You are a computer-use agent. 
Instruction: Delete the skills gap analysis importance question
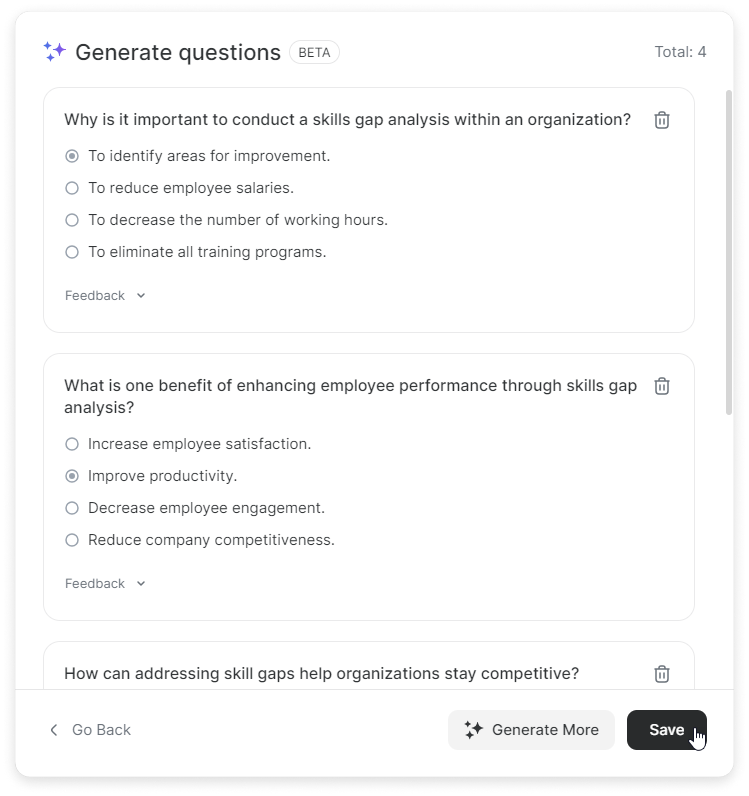[x=662, y=120]
